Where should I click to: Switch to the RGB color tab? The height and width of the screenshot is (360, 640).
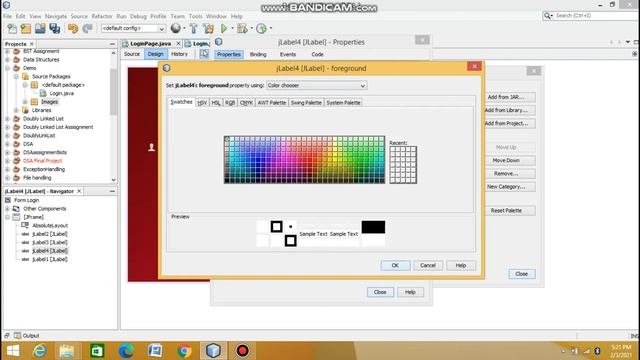(x=230, y=103)
